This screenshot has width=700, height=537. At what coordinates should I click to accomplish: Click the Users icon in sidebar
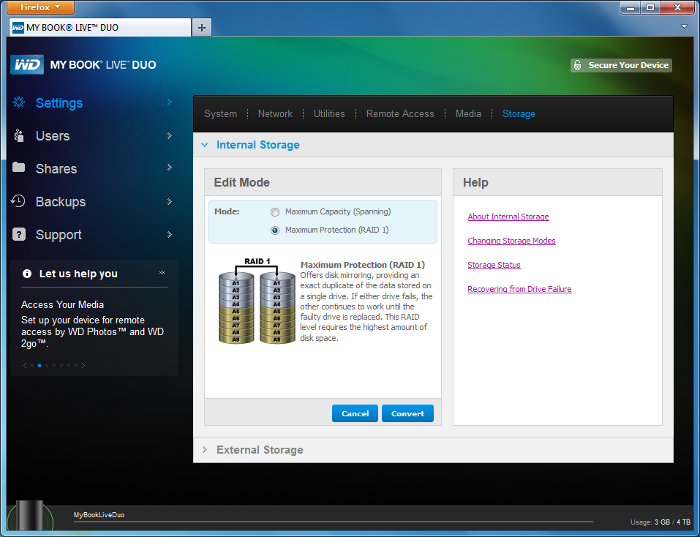pyautogui.click(x=19, y=135)
